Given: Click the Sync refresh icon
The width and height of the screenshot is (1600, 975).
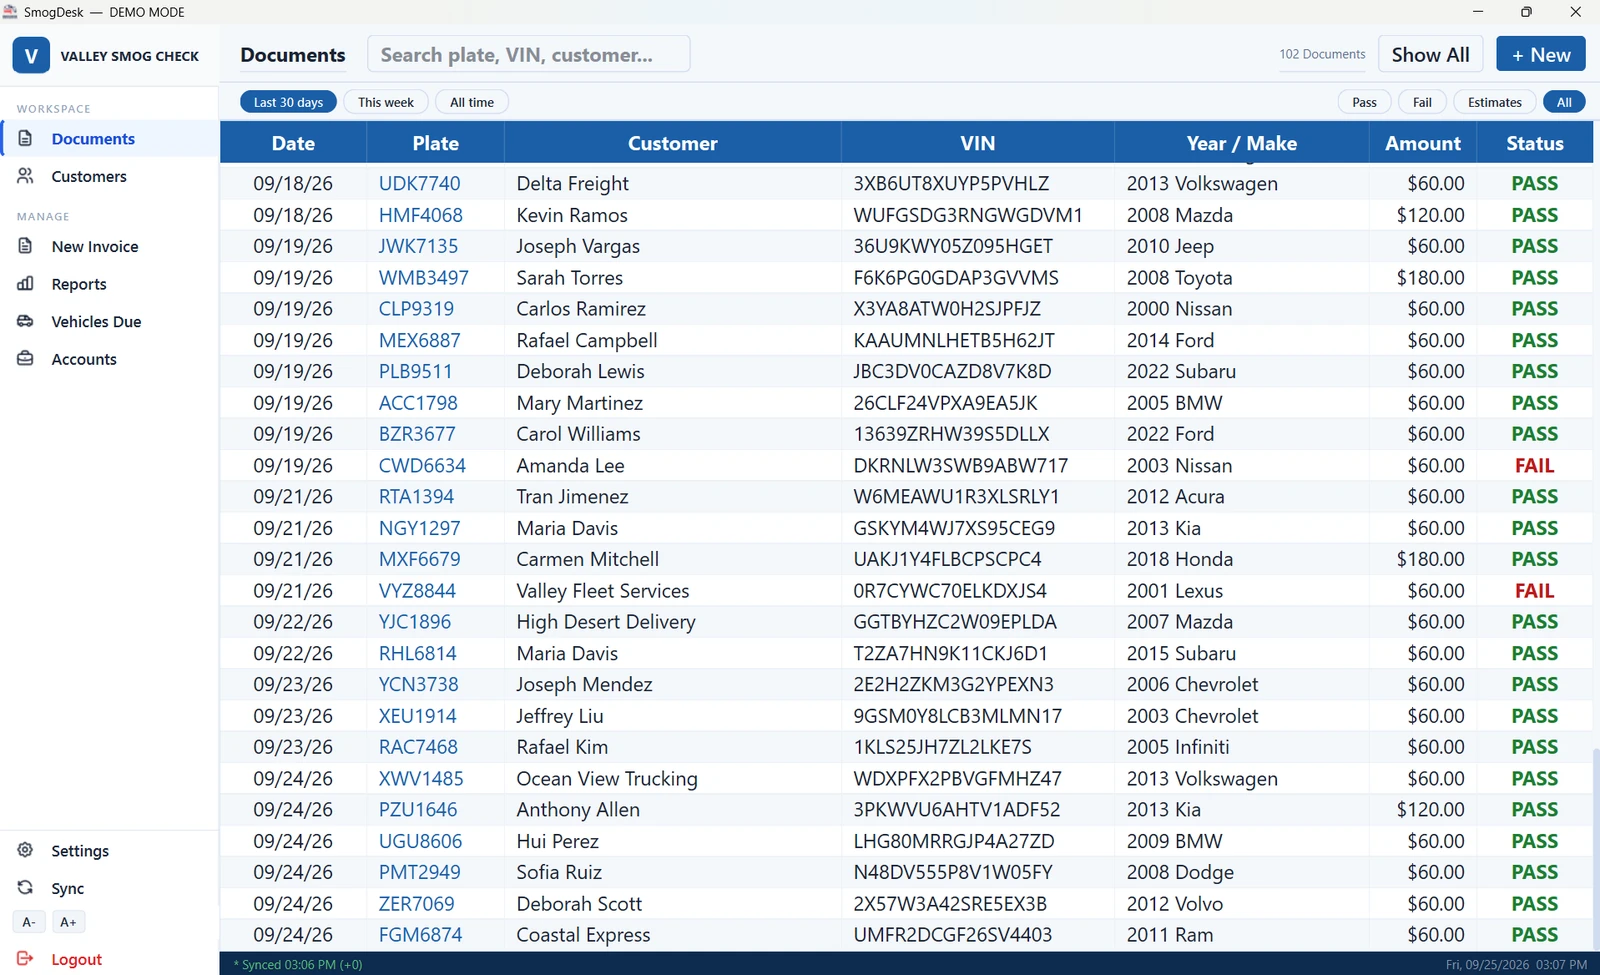Looking at the screenshot, I should (26, 888).
